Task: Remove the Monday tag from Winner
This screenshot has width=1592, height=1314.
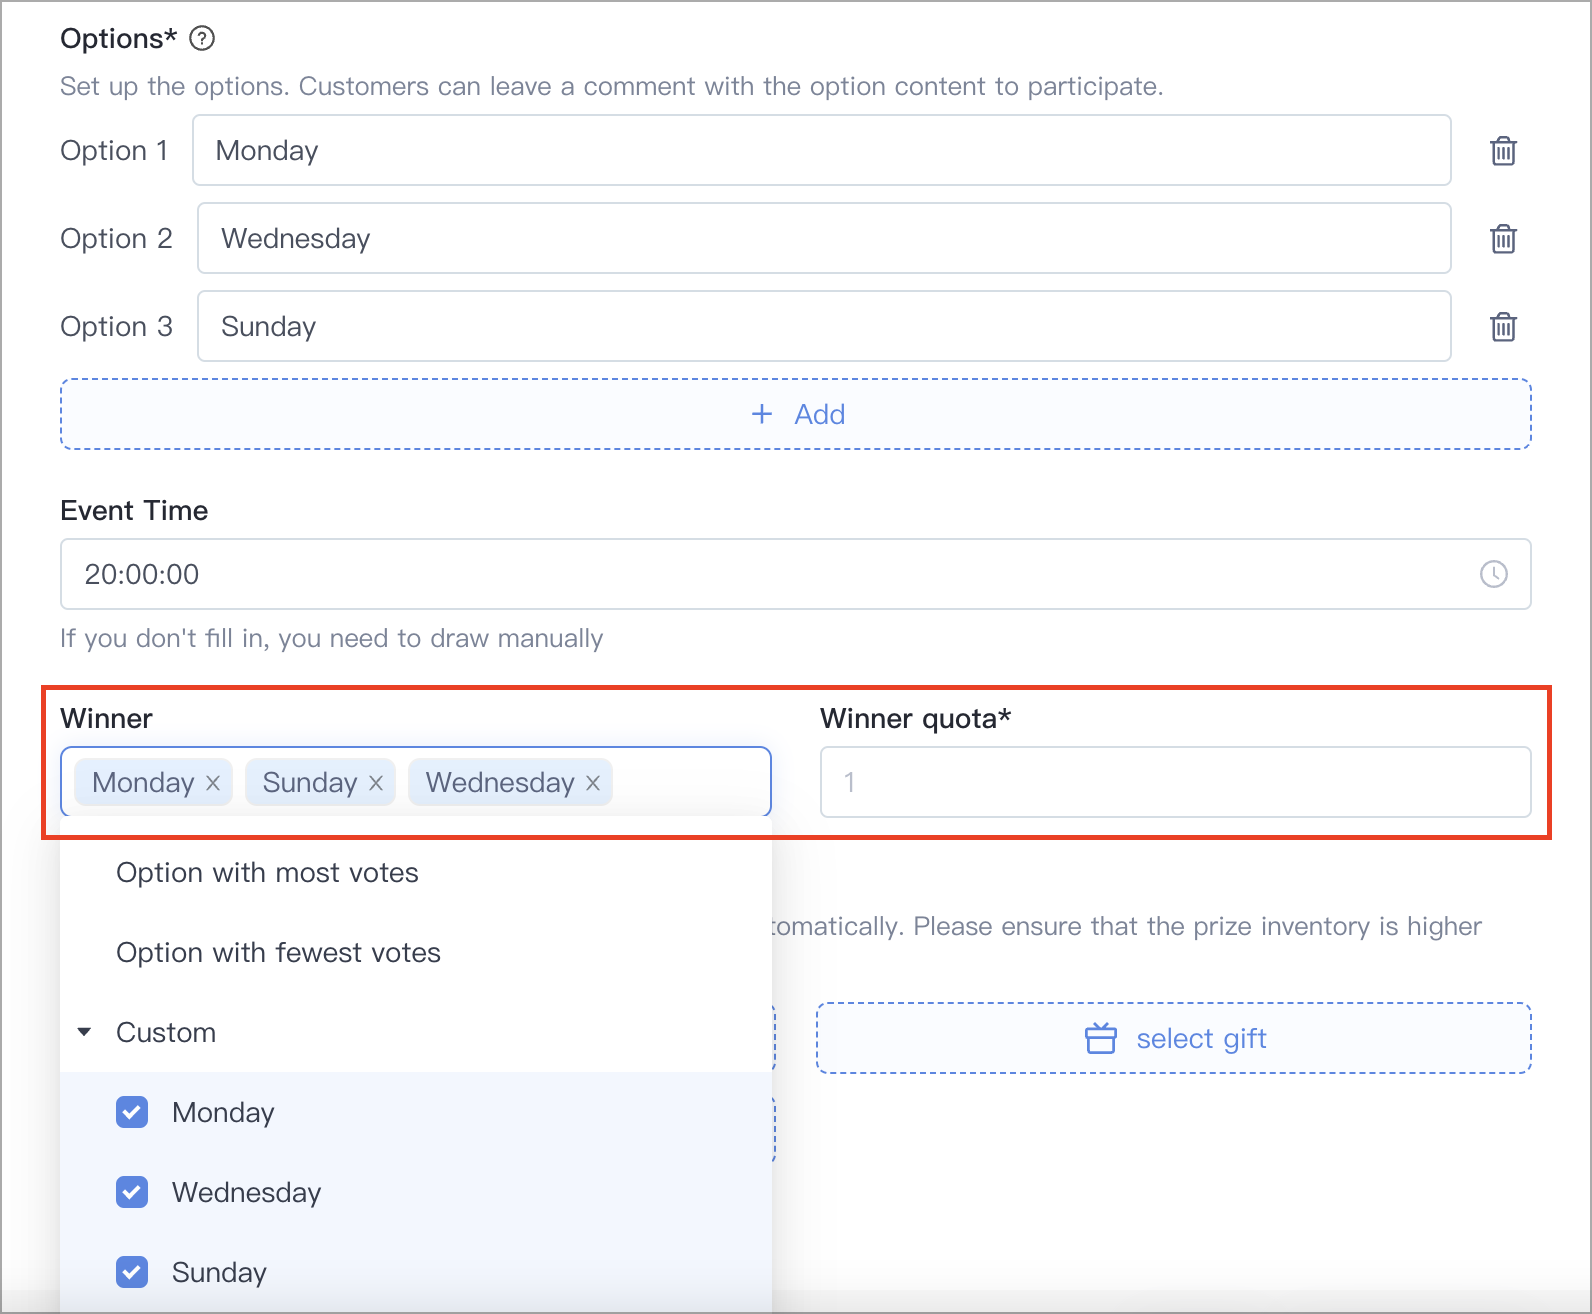Action: pos(213,783)
